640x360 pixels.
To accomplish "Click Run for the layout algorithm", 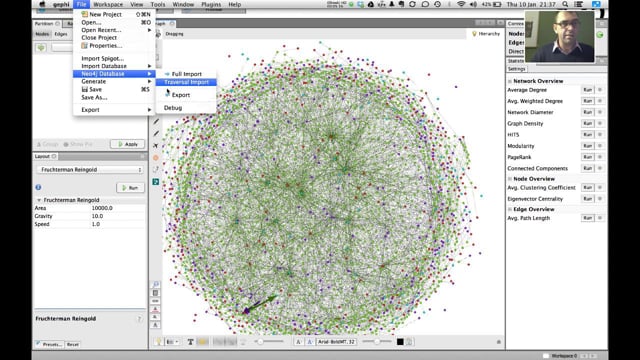I will coord(130,188).
